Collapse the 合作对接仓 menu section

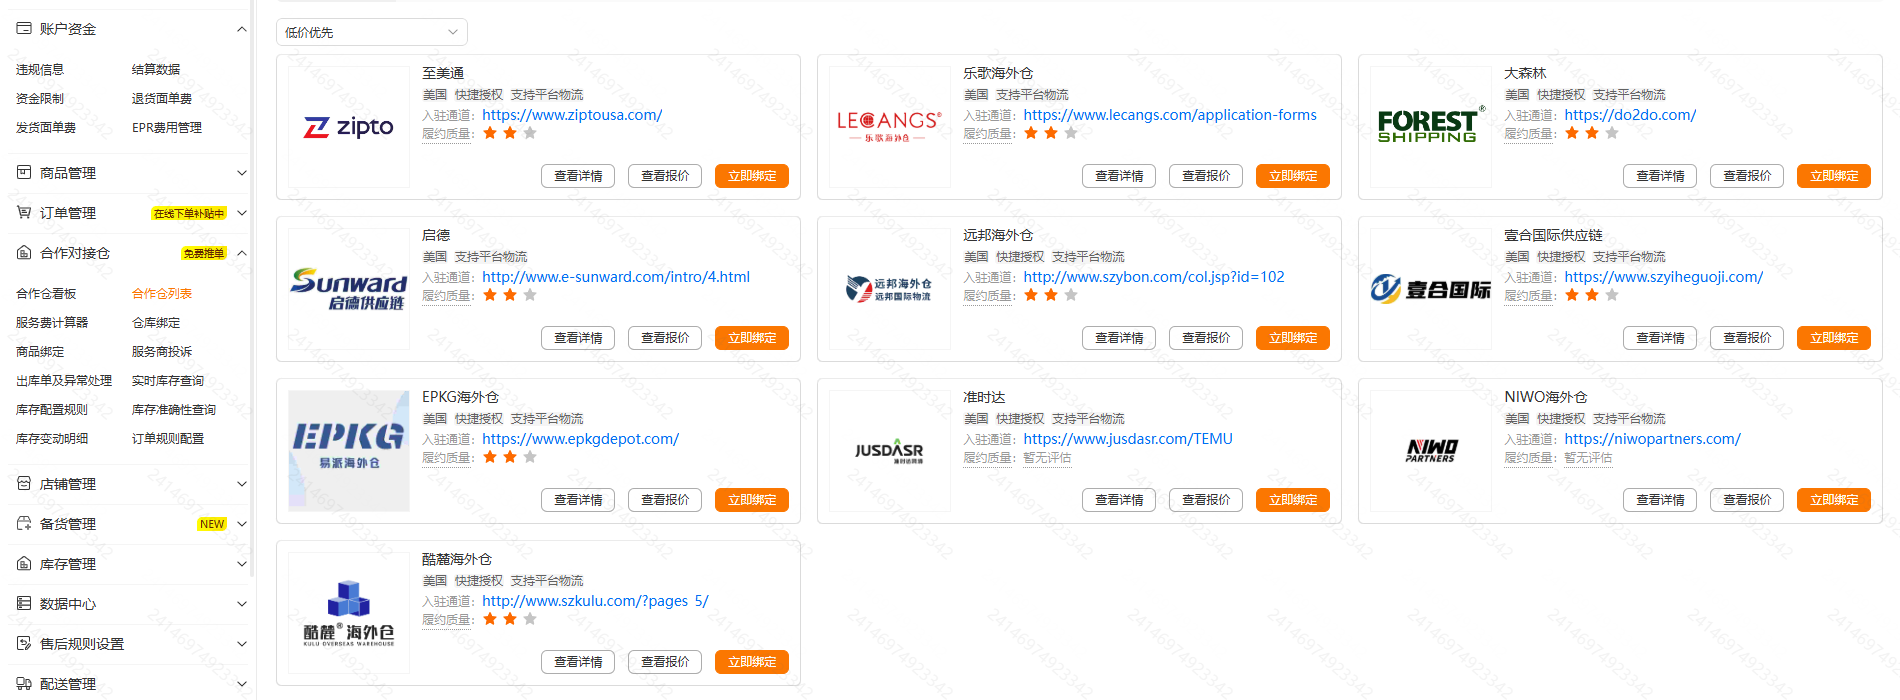tap(241, 253)
